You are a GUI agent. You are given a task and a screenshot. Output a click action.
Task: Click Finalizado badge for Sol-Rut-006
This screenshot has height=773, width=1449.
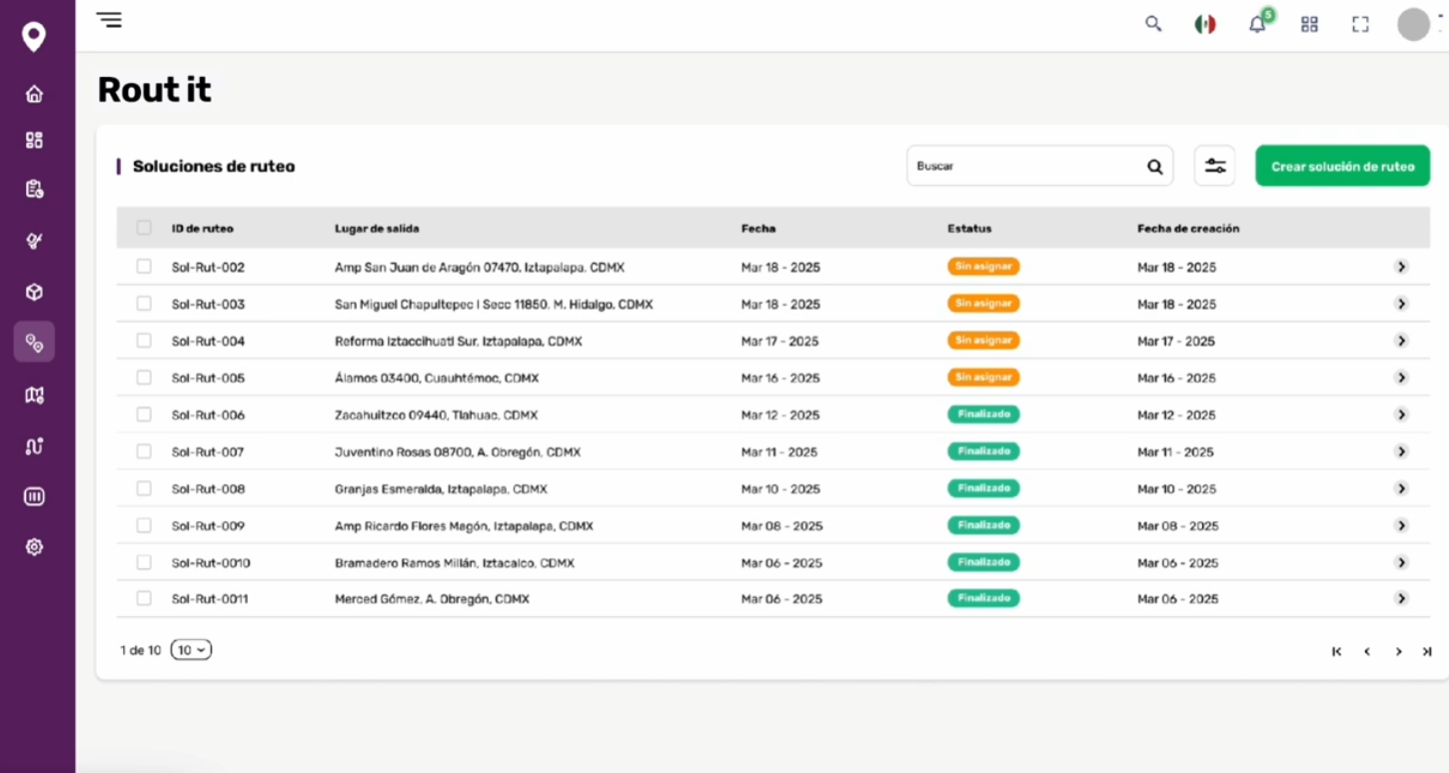coord(983,414)
